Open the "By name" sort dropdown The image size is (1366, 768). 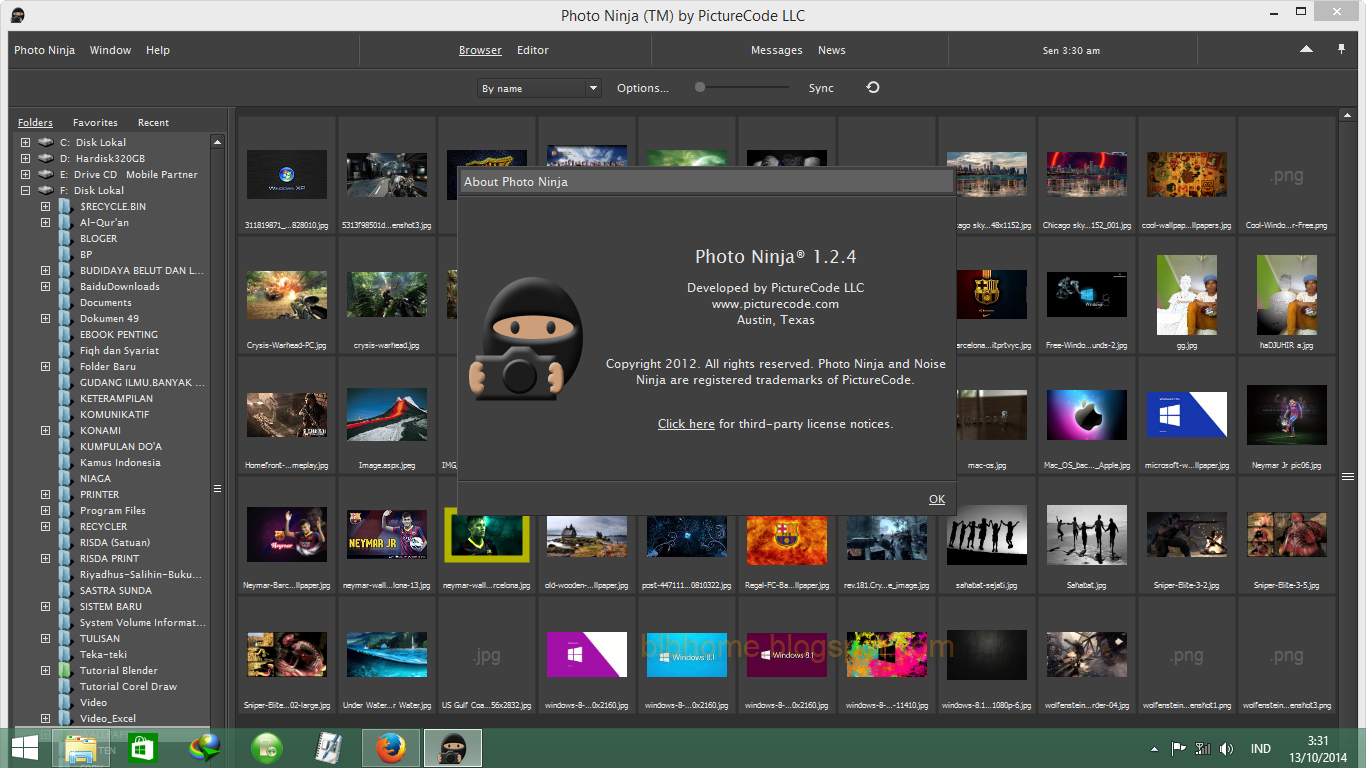pyautogui.click(x=538, y=88)
